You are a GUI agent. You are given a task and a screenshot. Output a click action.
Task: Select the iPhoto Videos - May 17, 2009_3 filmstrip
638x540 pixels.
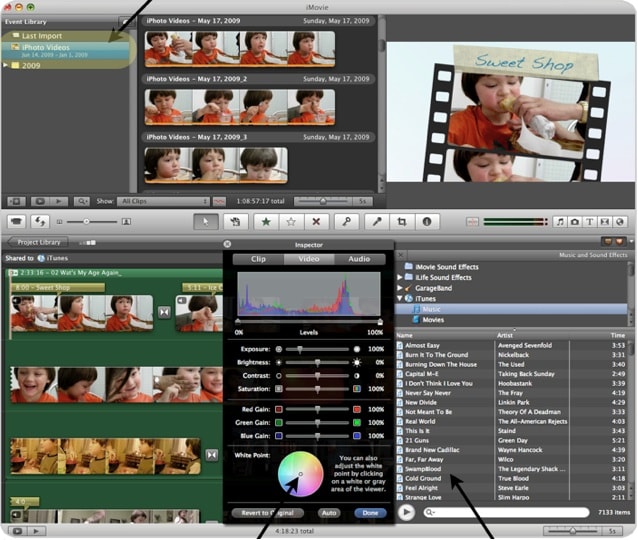[x=216, y=165]
